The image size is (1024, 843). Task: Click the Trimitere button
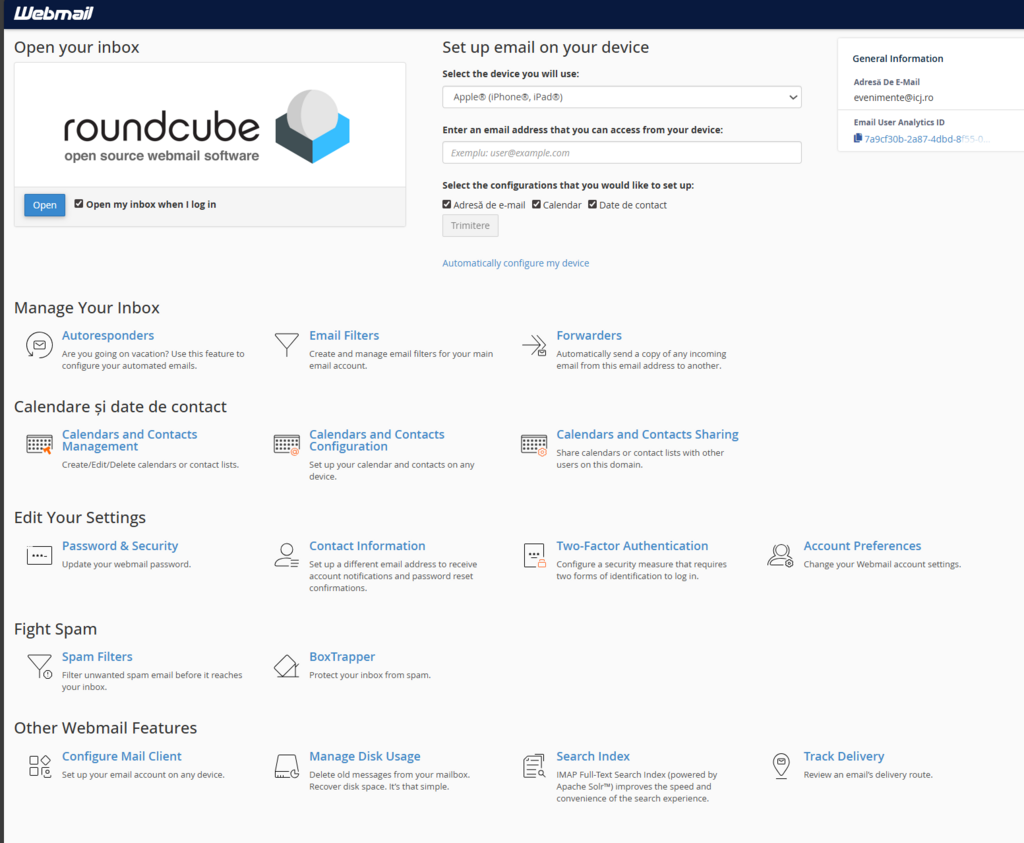[470, 226]
